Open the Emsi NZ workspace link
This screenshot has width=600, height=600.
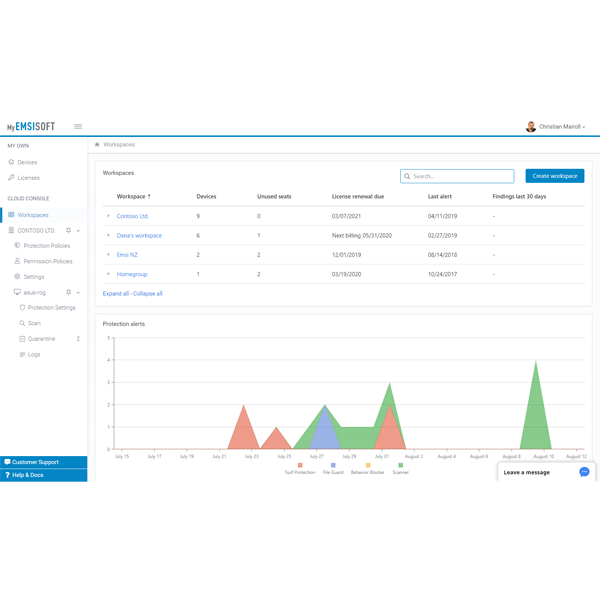pyautogui.click(x=127, y=255)
